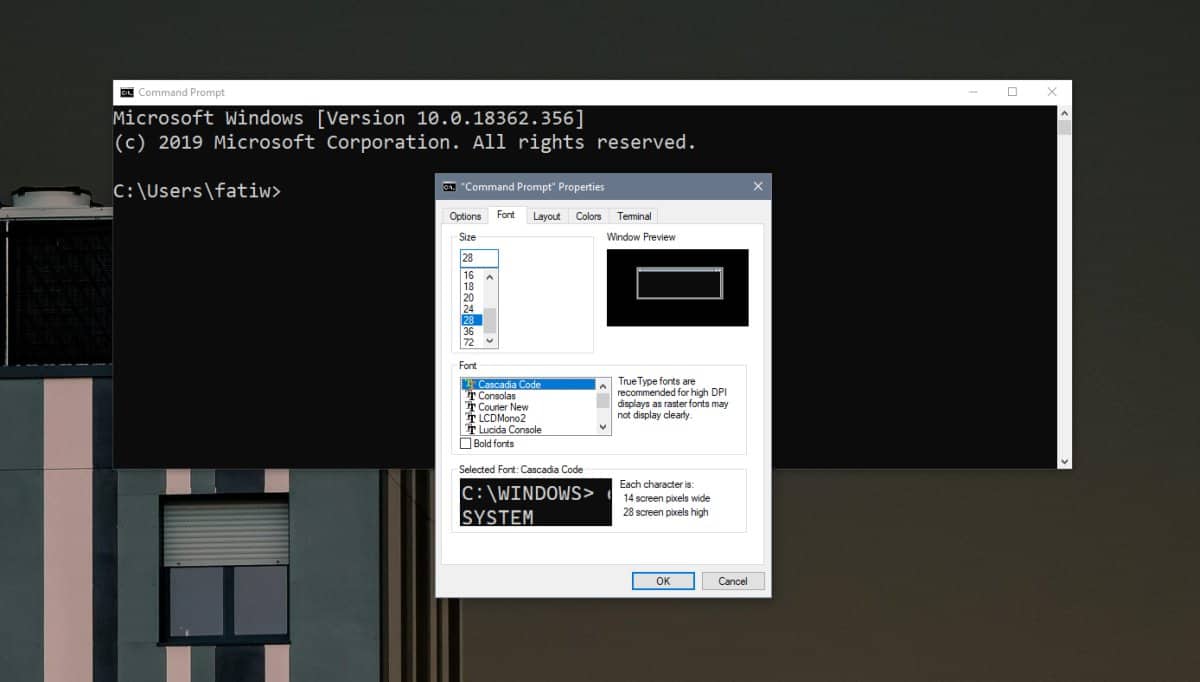Click the font list scroll up arrow

(x=603, y=385)
